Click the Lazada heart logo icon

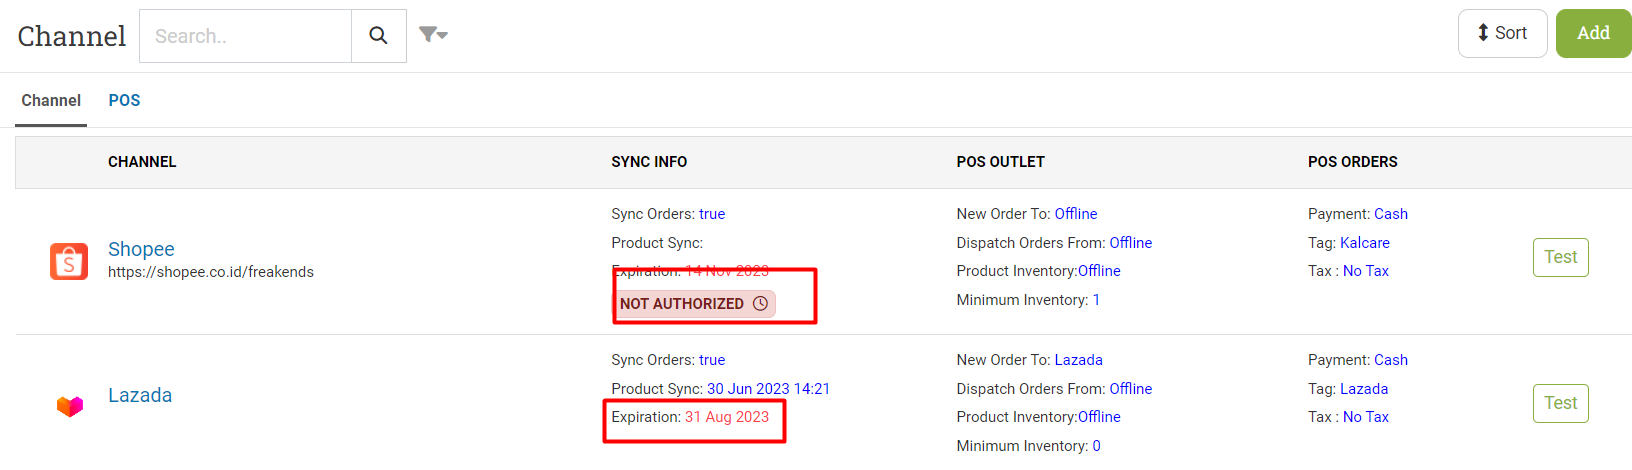click(70, 406)
